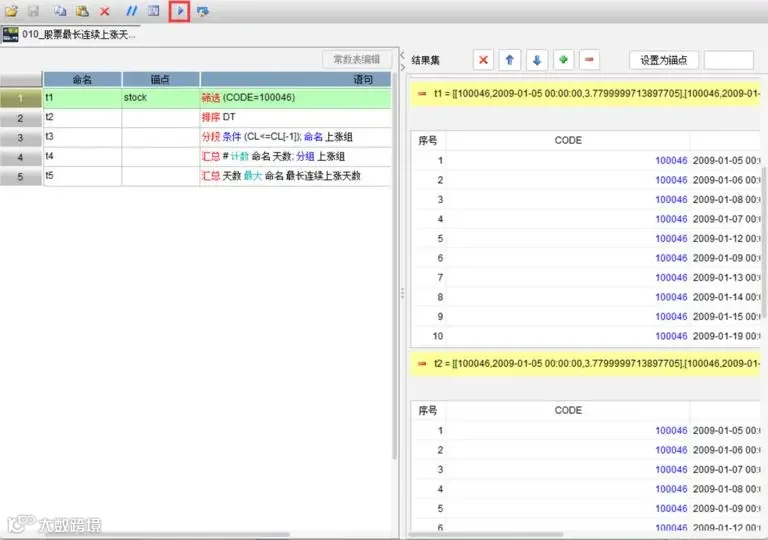Collapse the t1 result header
The height and width of the screenshot is (540, 768).
click(422, 93)
